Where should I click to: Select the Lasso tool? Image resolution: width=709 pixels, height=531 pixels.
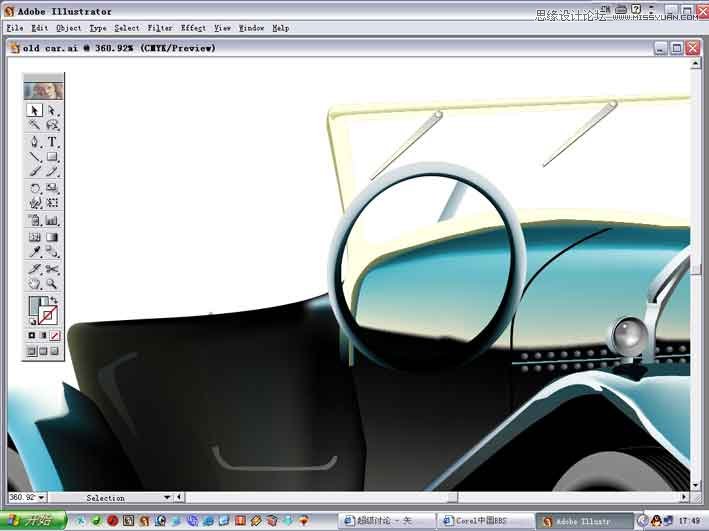click(x=52, y=125)
